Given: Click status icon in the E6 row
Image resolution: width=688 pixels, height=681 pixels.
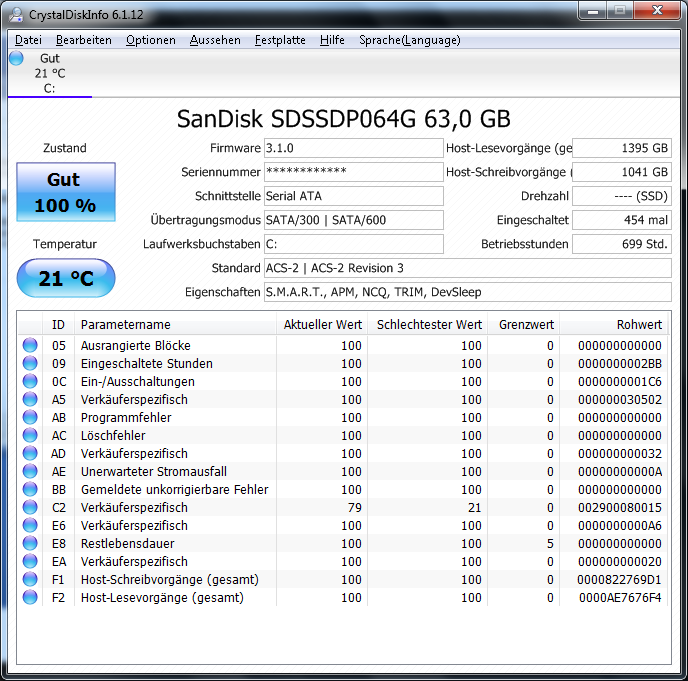Looking at the screenshot, I should 30,525.
